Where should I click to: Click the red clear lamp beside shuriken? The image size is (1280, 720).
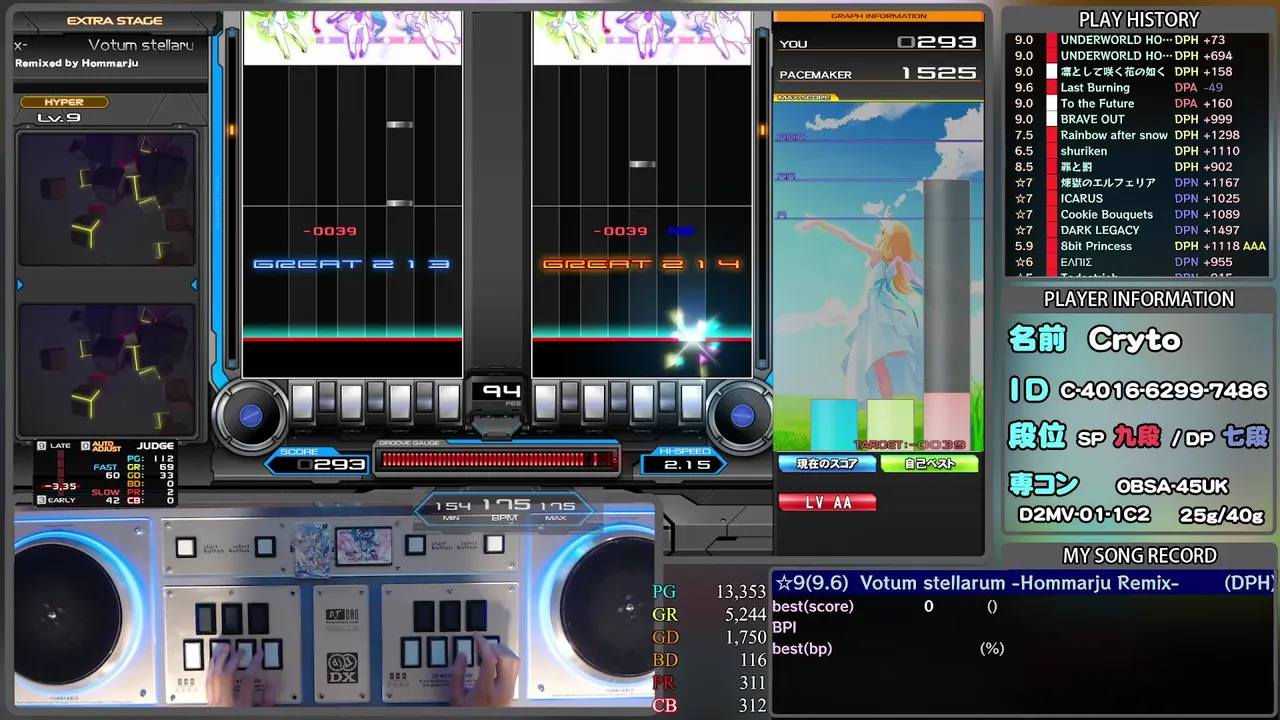point(1051,151)
